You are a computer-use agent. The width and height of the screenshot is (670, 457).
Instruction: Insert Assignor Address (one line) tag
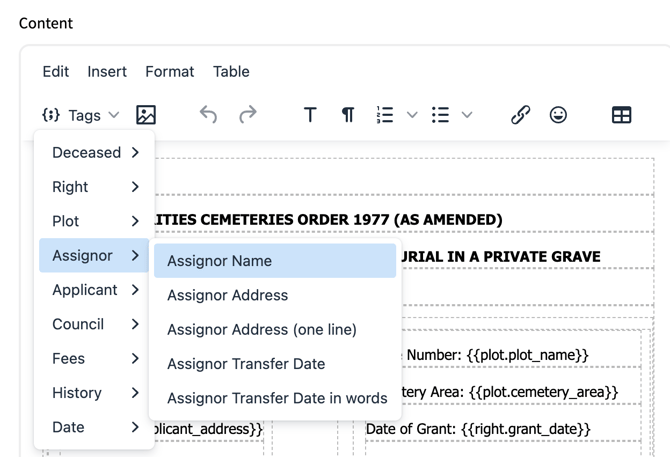(262, 330)
